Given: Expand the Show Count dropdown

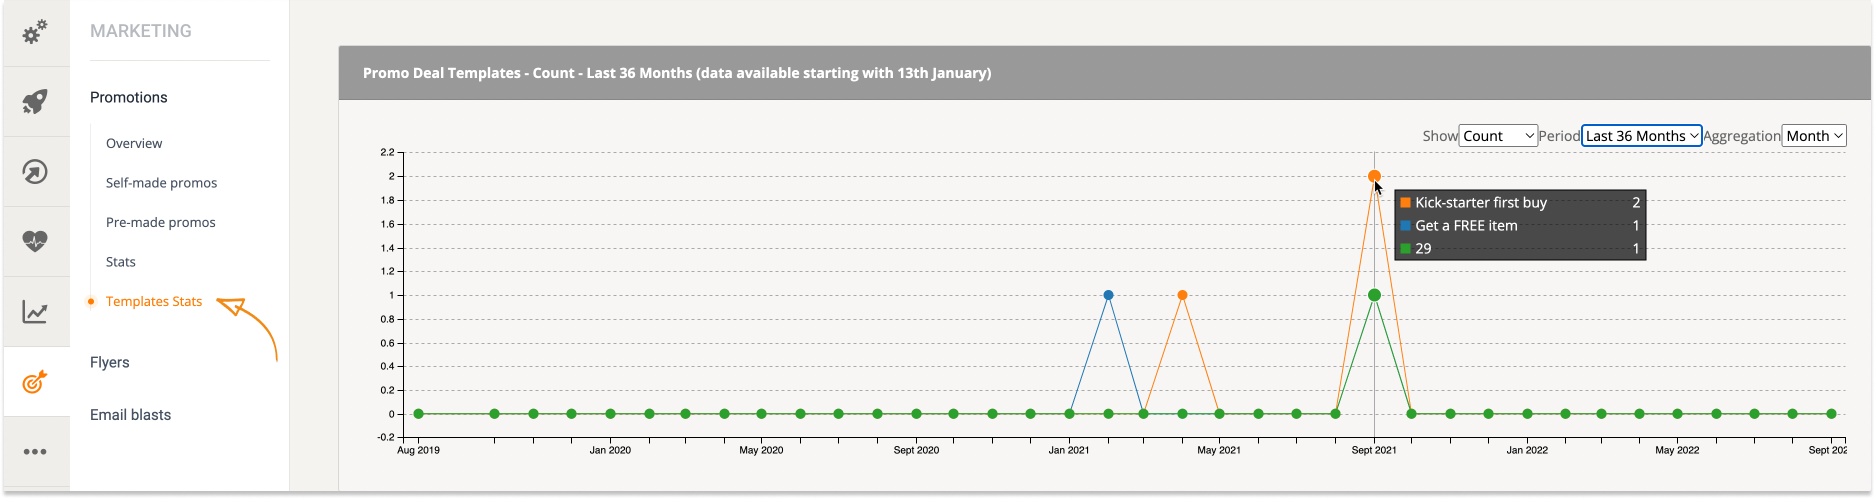Looking at the screenshot, I should click(x=1498, y=136).
